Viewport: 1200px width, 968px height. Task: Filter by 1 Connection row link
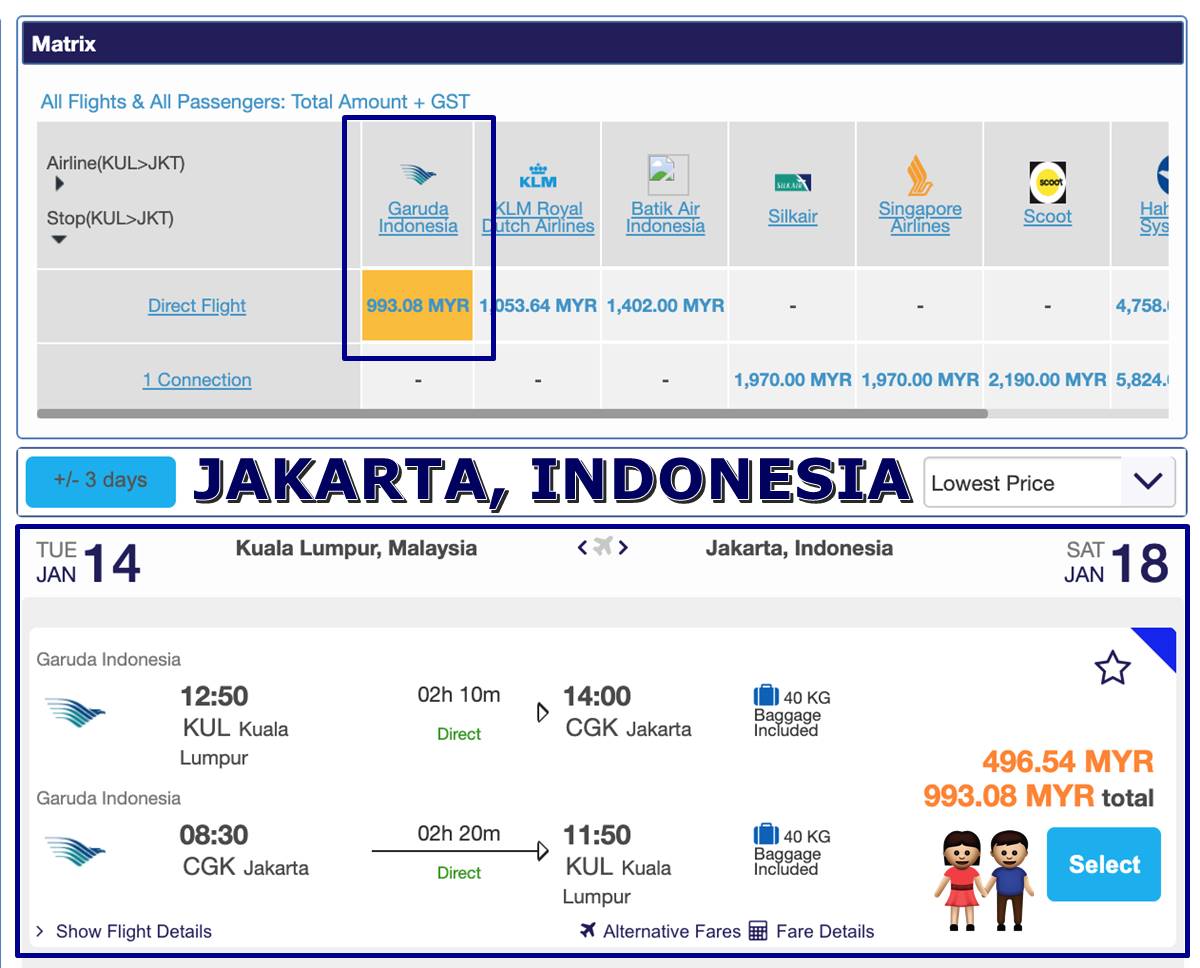click(x=197, y=380)
